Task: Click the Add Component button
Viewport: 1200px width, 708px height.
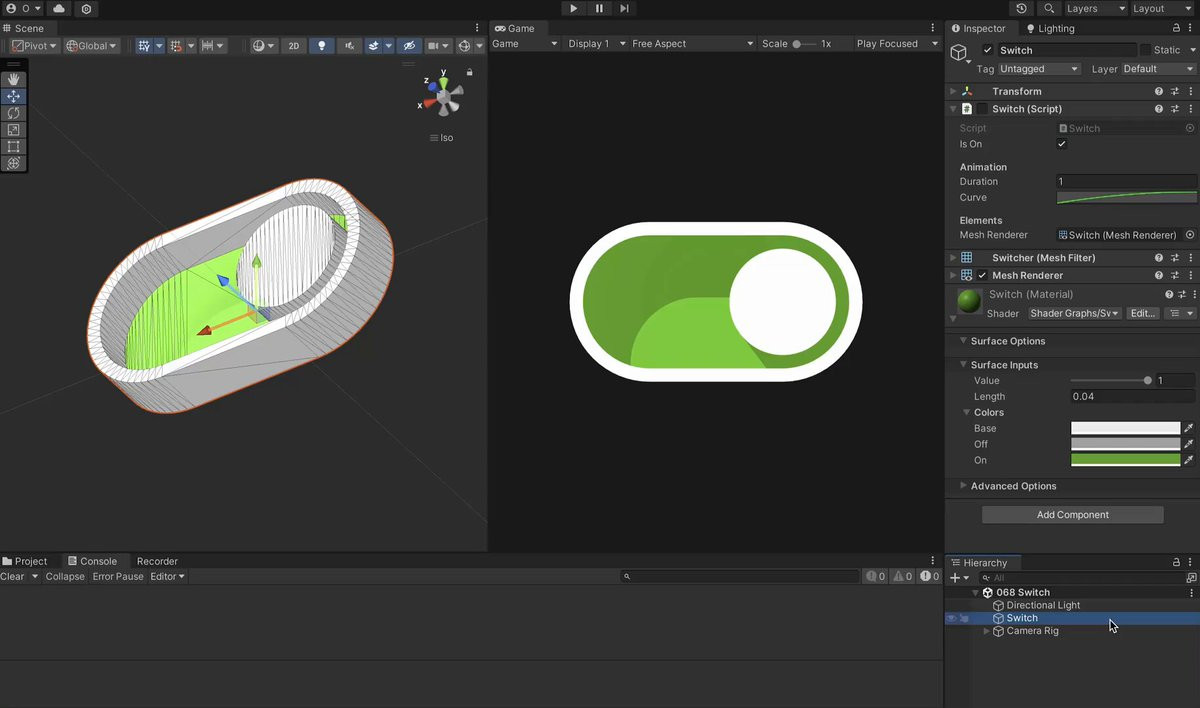Action: point(1072,515)
